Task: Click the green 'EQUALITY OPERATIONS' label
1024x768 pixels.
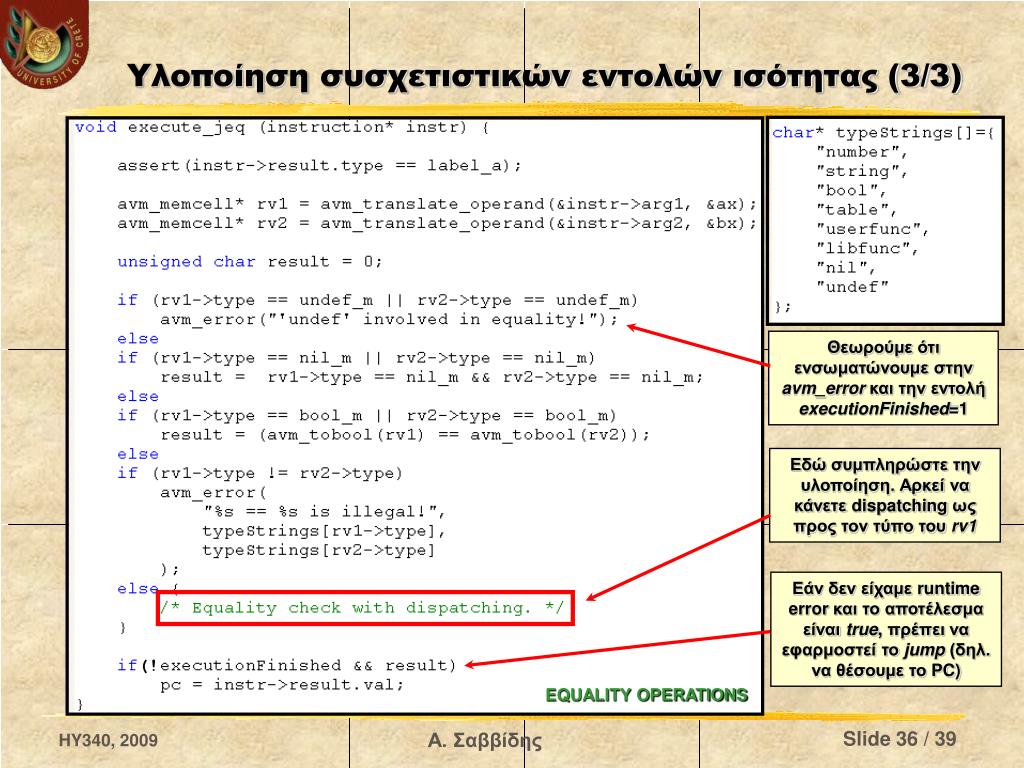Action: 647,695
